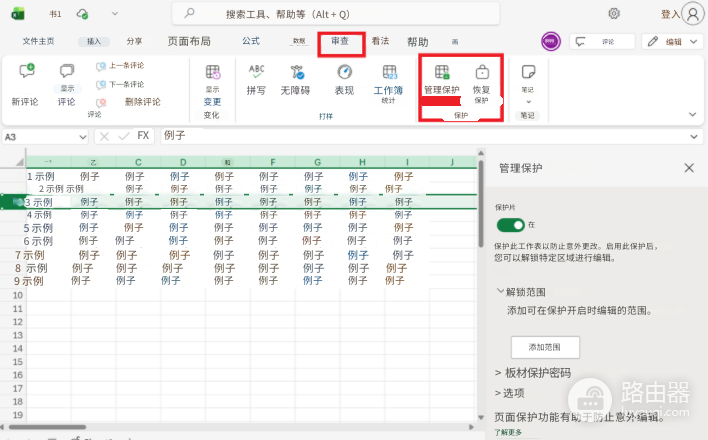
Task: Select column G header
Action: tap(318, 162)
